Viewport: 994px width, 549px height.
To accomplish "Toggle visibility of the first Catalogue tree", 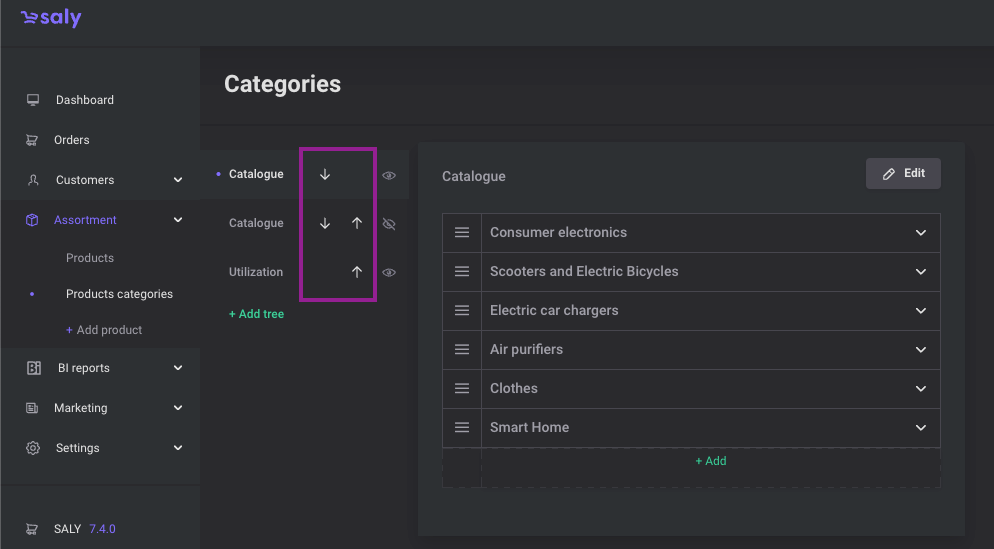I will click(x=389, y=176).
